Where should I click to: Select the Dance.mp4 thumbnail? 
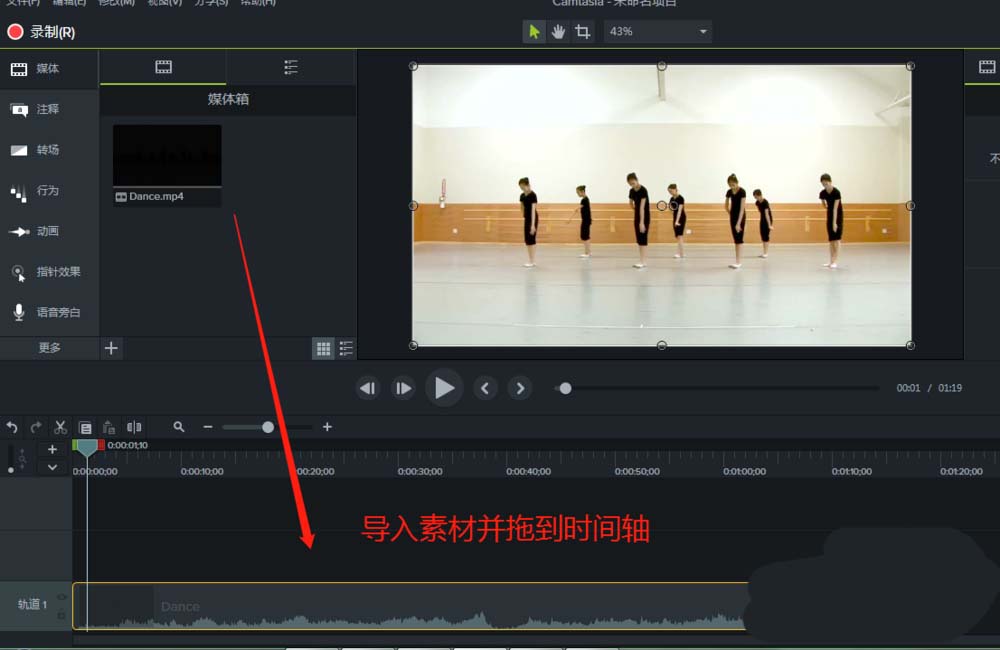coord(167,155)
